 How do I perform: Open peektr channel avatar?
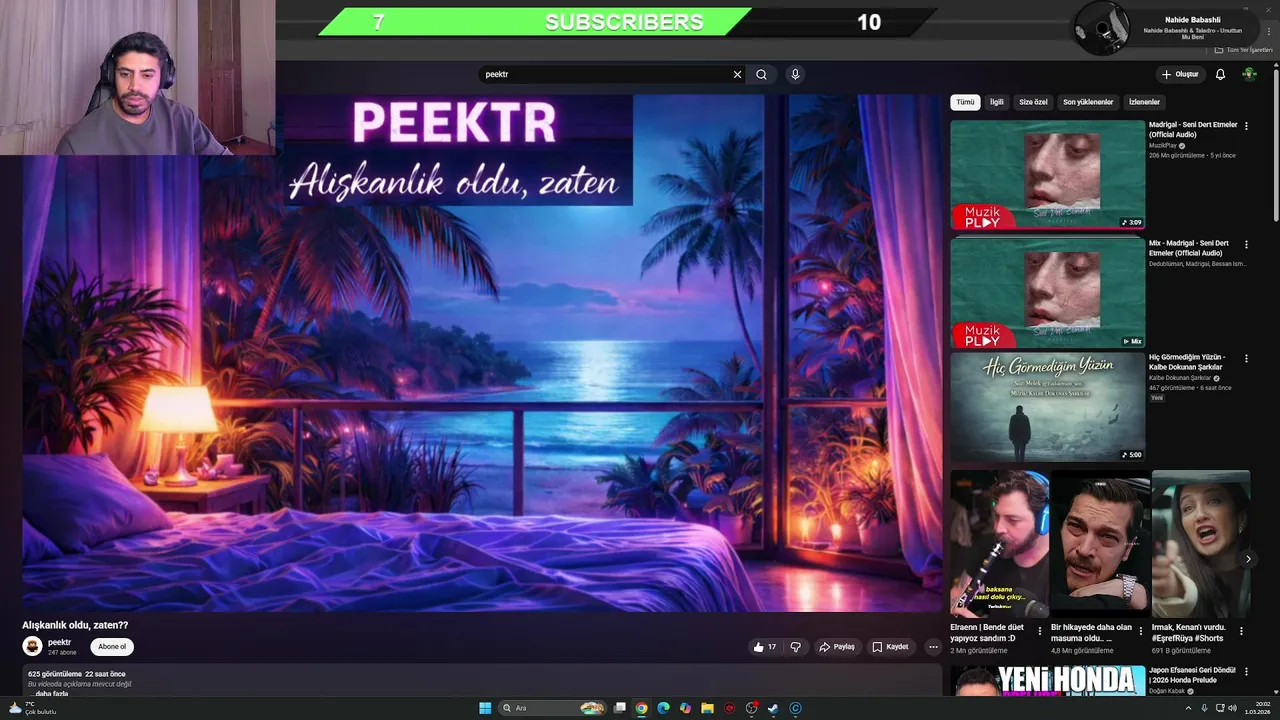(x=32, y=646)
